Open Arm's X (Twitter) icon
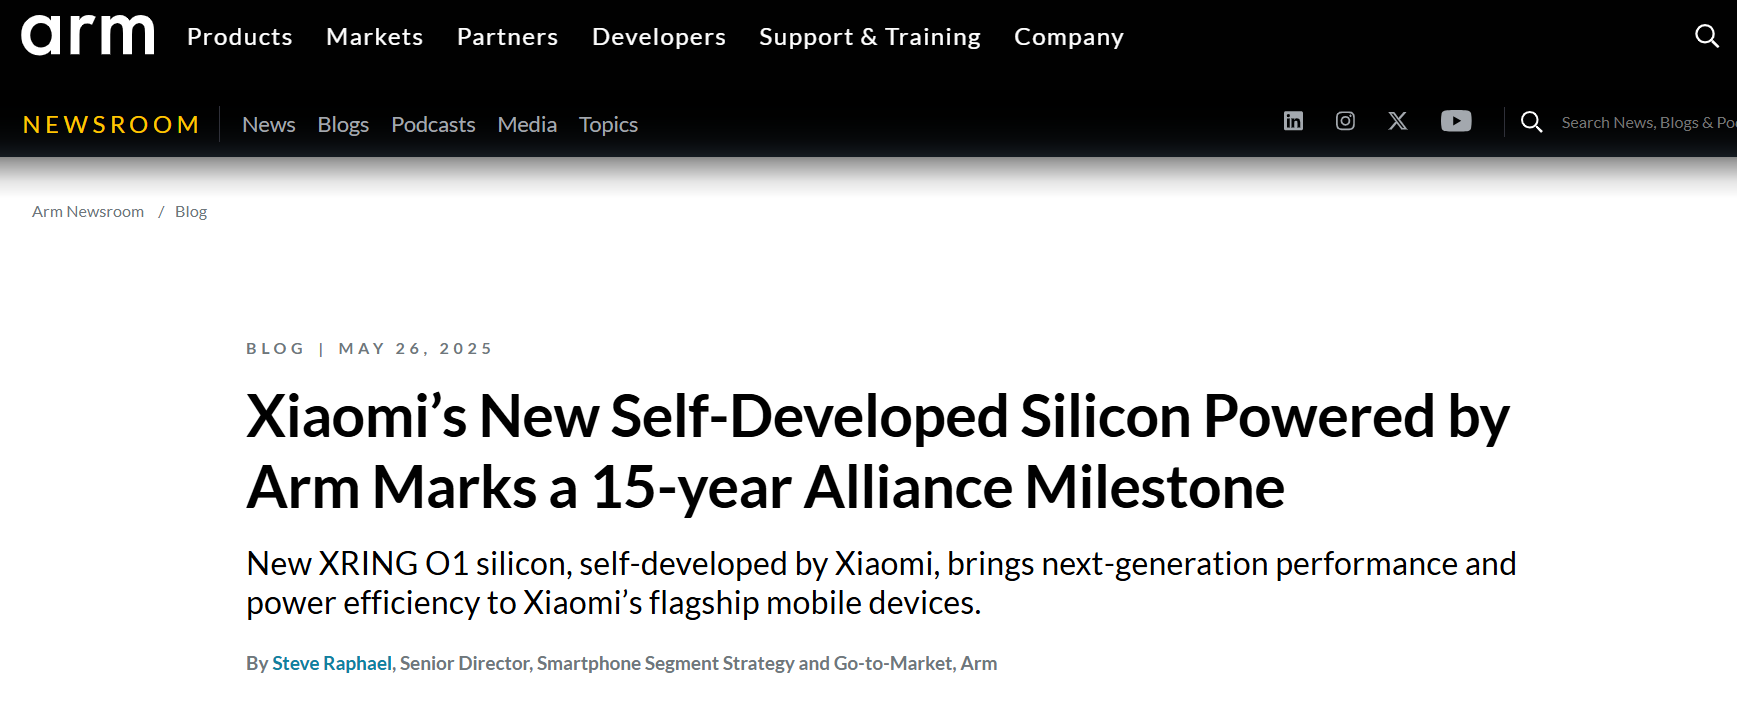Viewport: 1737px width, 705px height. pos(1398,121)
